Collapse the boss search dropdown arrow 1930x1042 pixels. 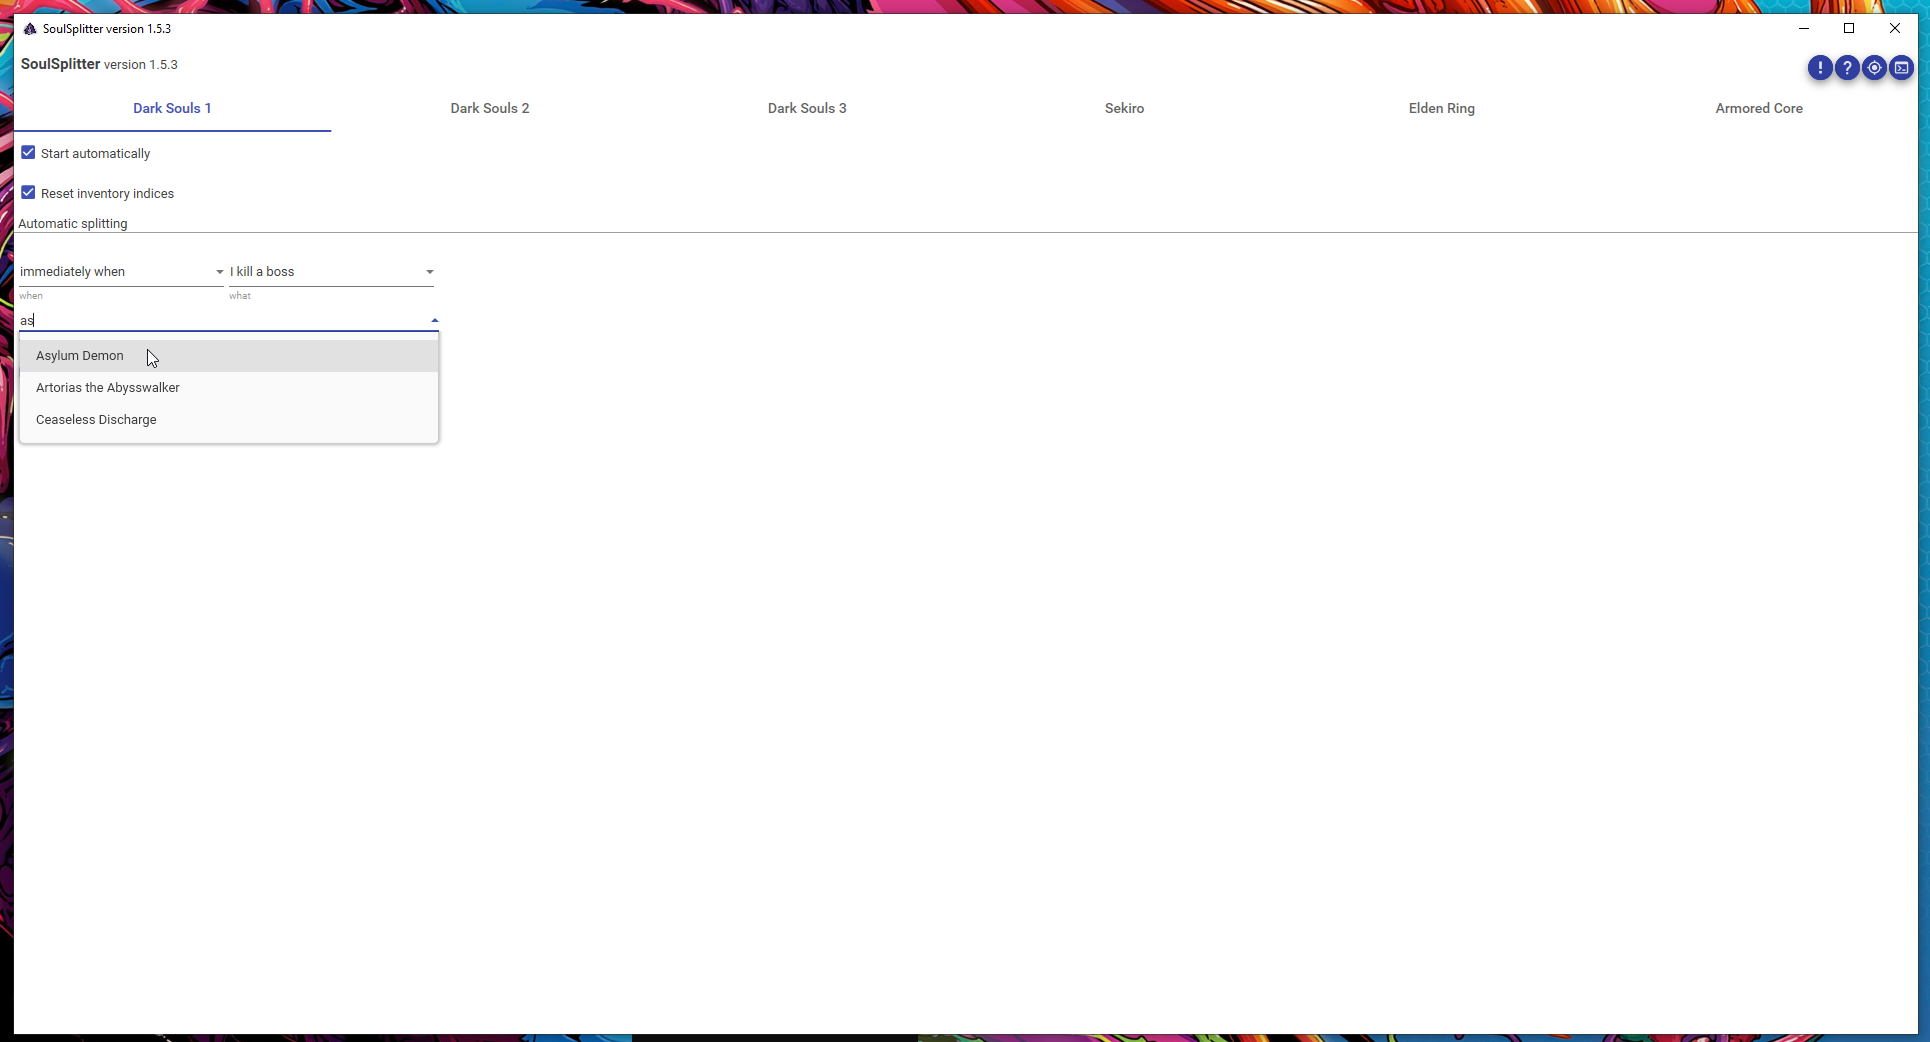coord(434,321)
